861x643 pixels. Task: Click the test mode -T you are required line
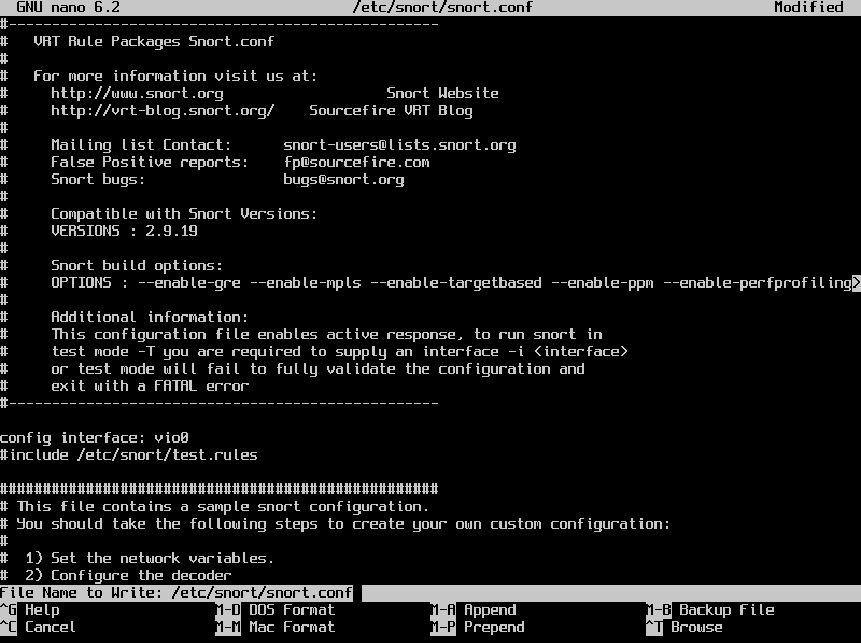tap(339, 351)
